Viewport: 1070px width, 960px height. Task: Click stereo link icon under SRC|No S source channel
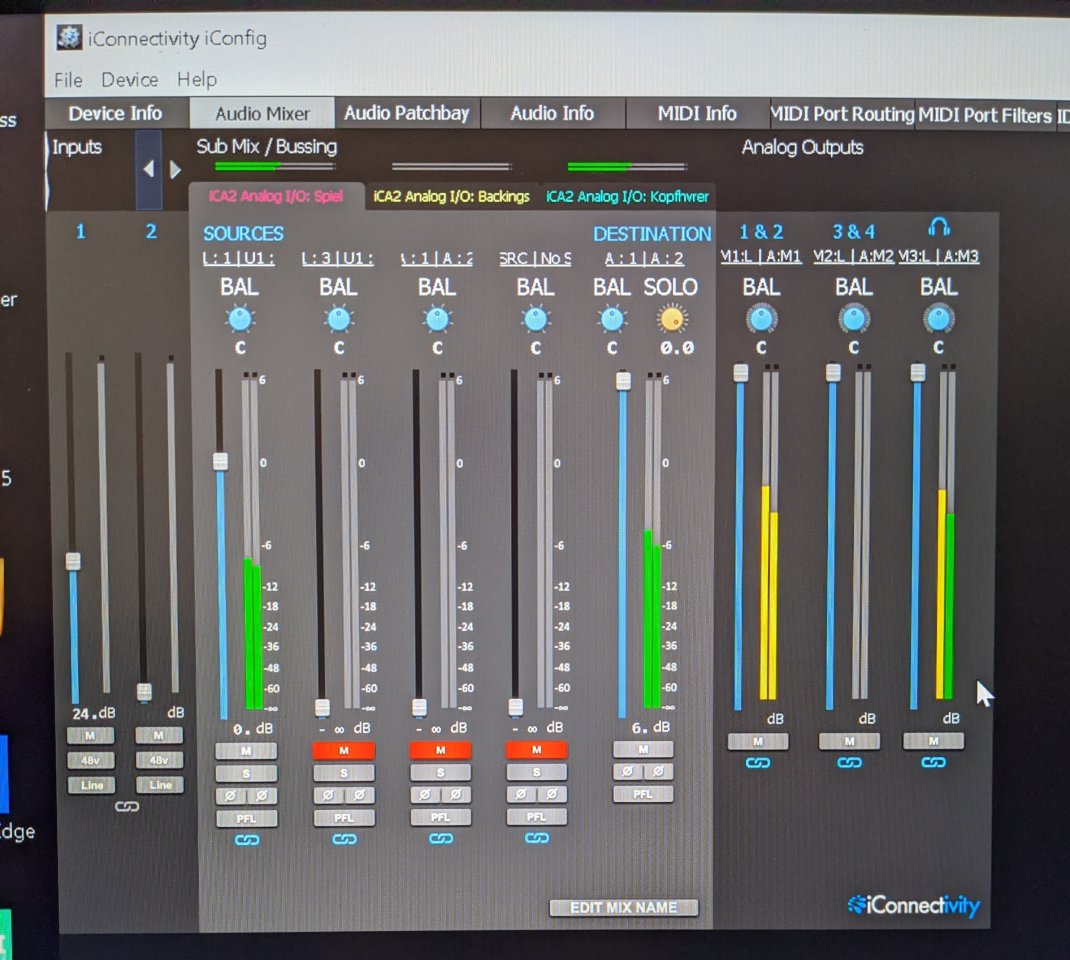coord(537,837)
